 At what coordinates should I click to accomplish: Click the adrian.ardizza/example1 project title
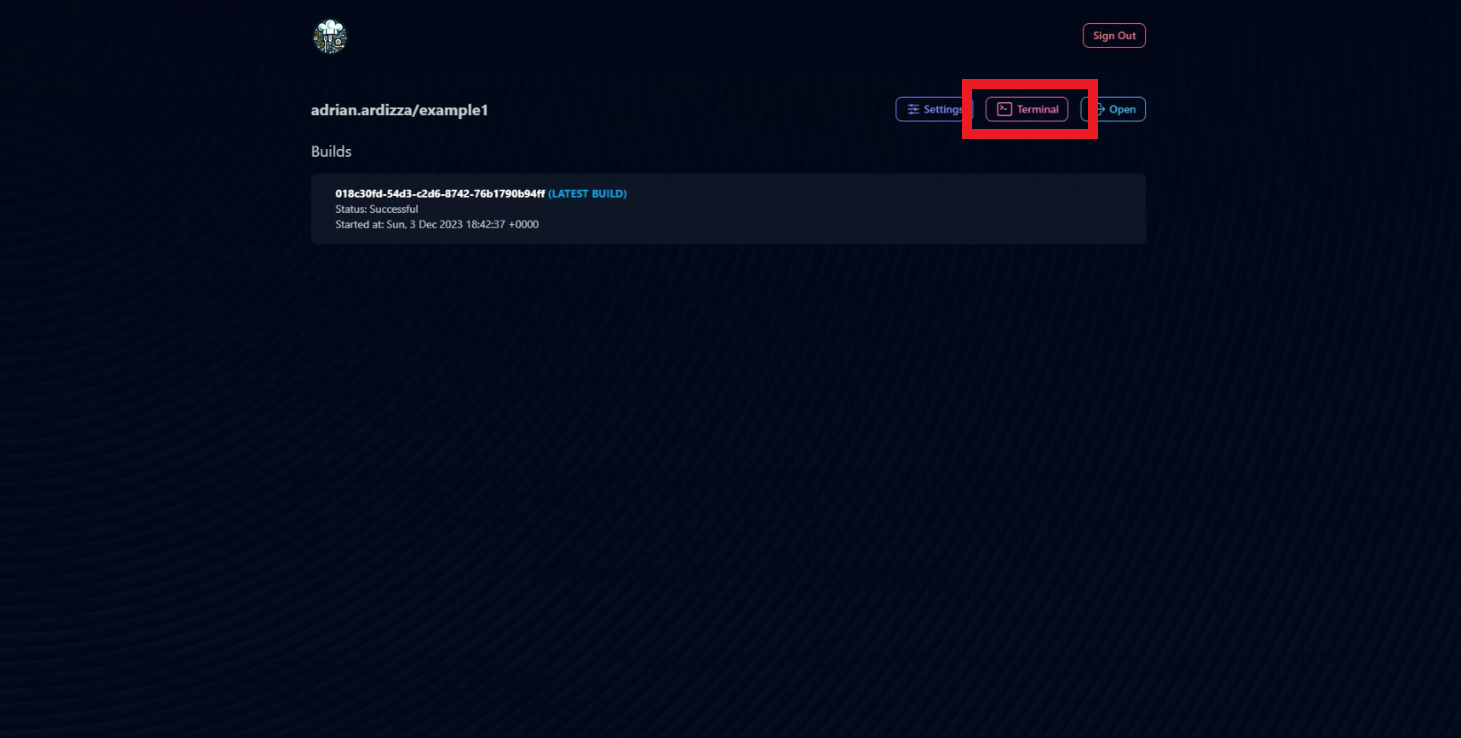point(399,110)
